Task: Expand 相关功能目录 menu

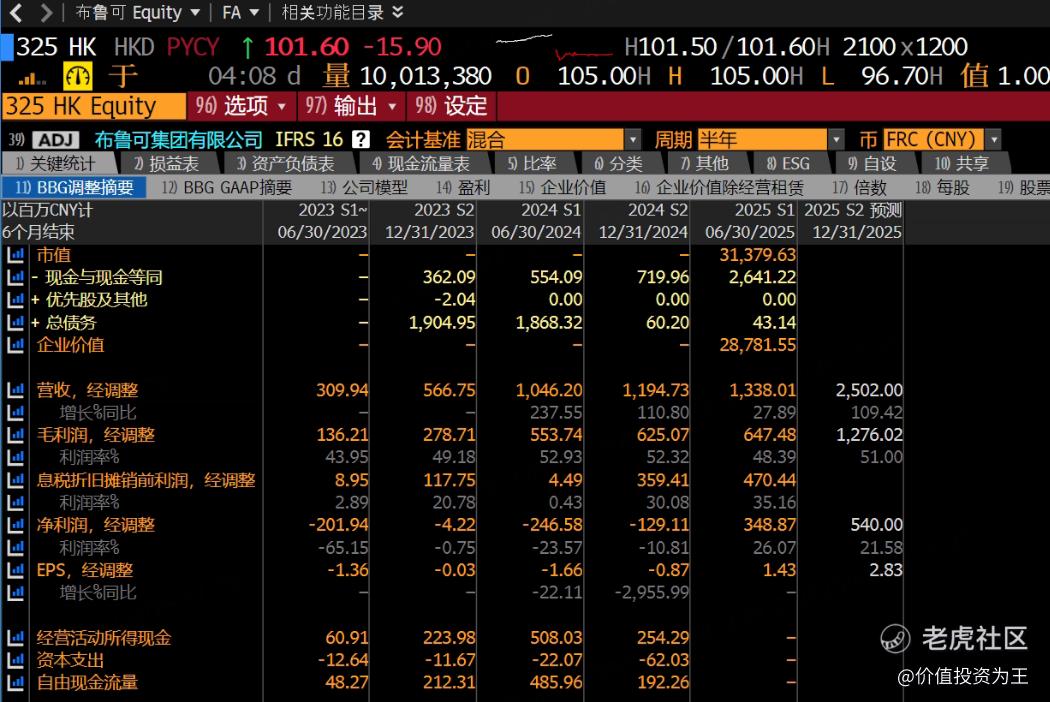Action: (342, 12)
